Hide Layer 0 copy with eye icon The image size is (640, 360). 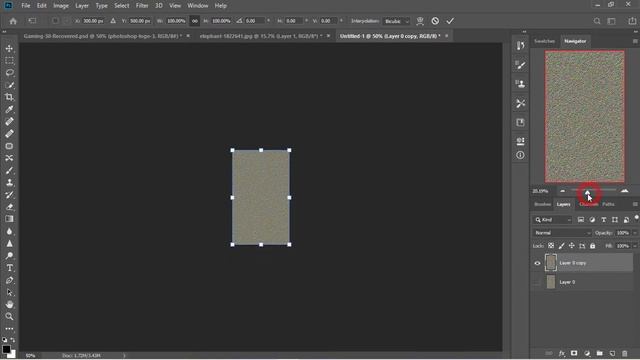point(537,263)
